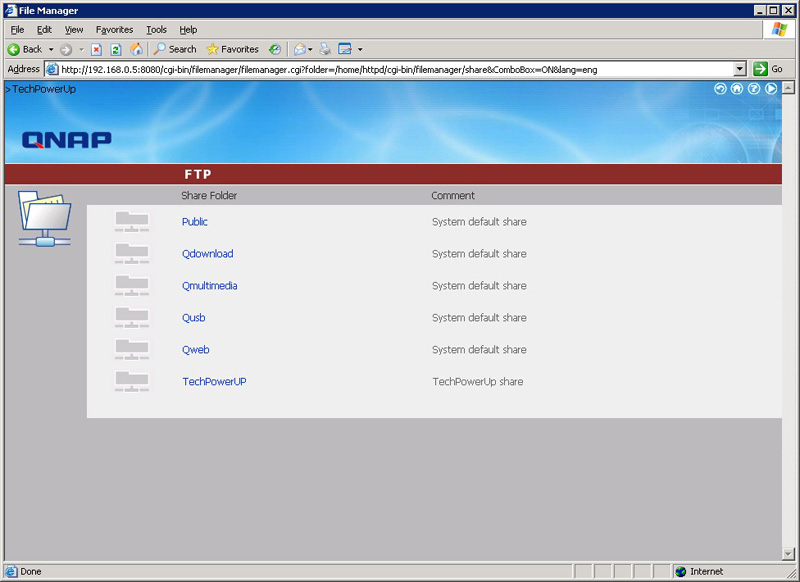Click the Print icon in toolbar
This screenshot has height=582, width=800.
coord(325,49)
